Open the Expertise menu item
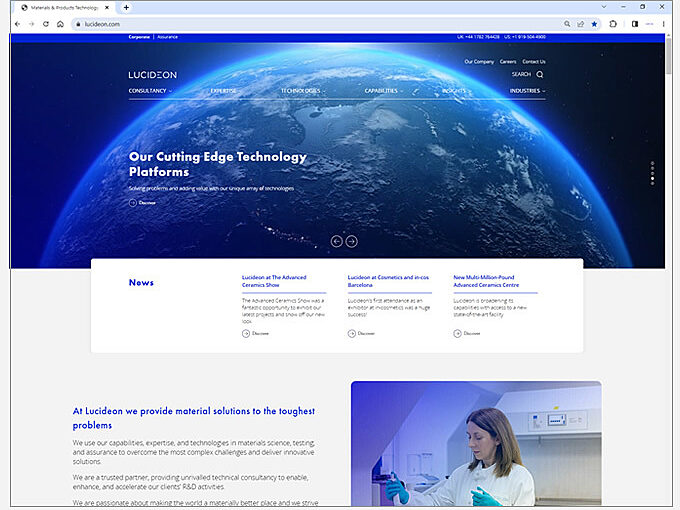 coord(223,91)
